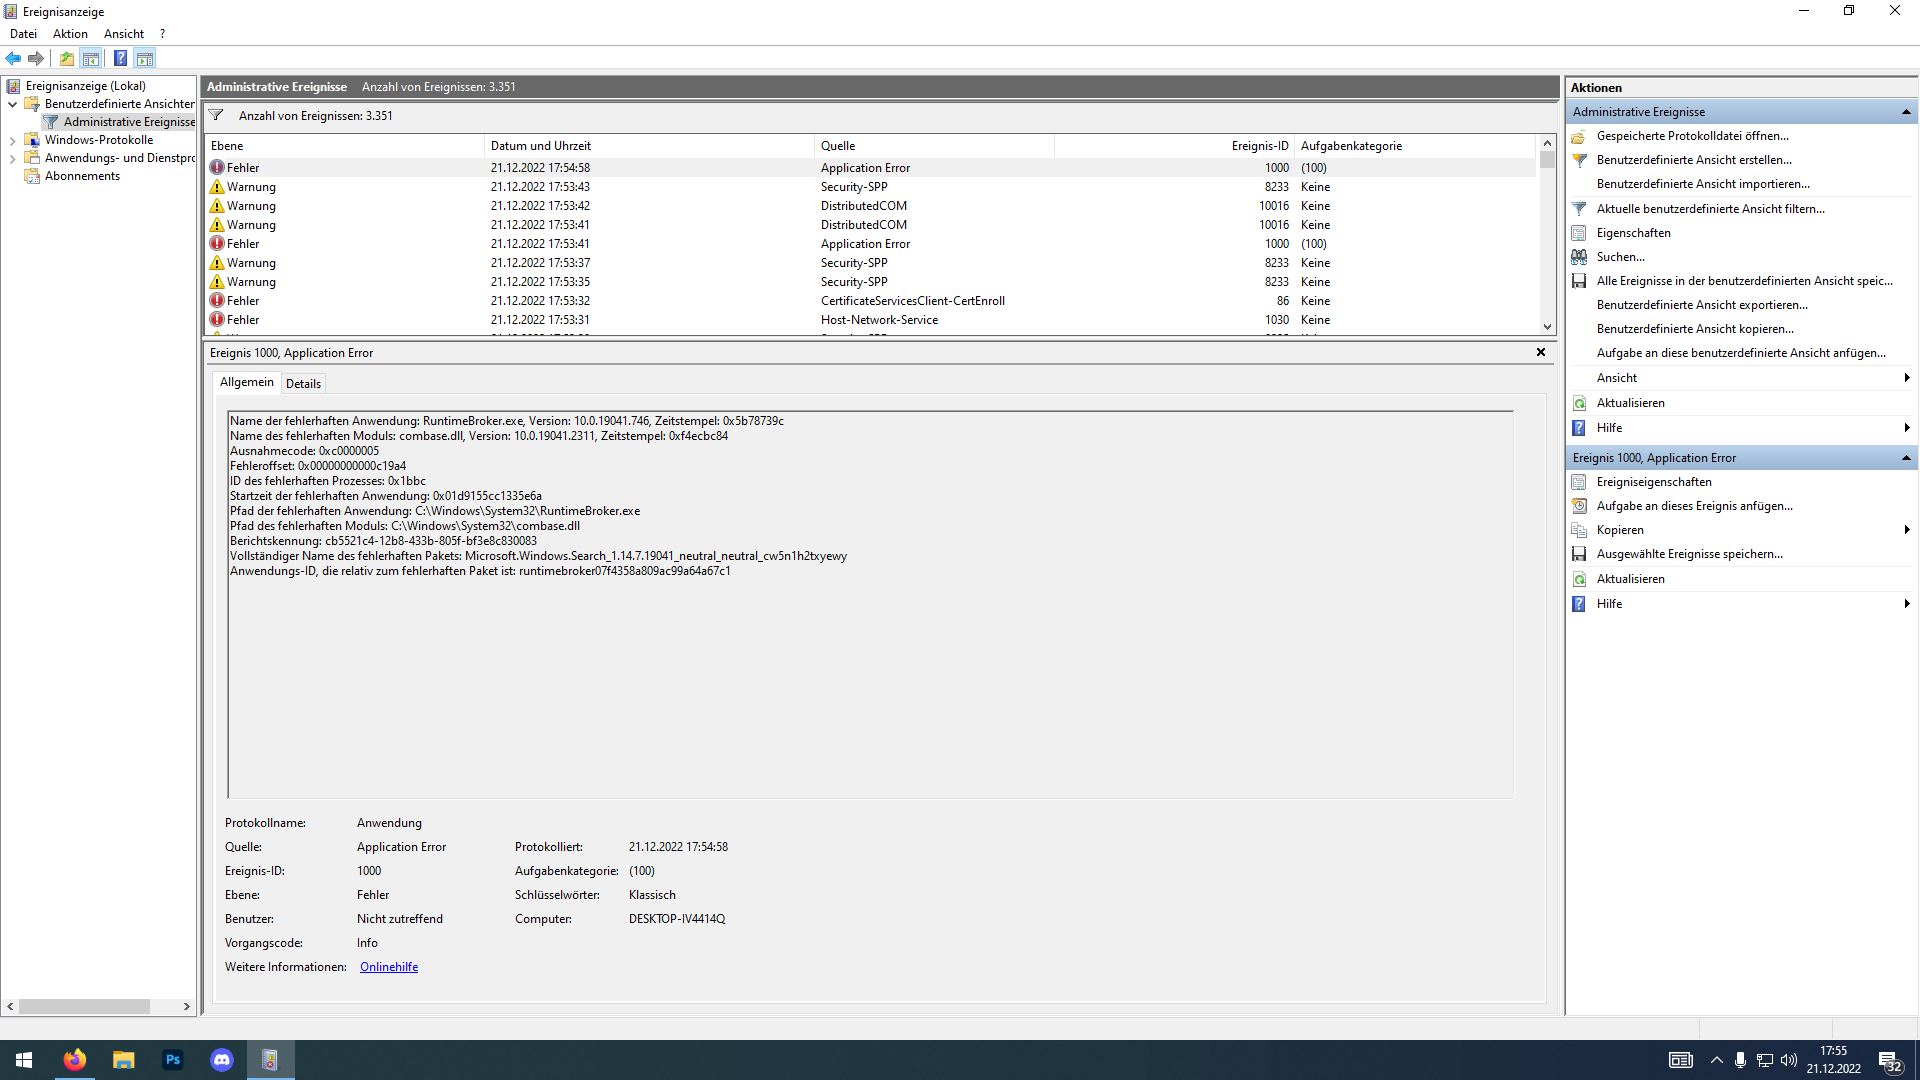
Task: Click Benutzerdefinierte Ansicht erstellen action
Action: coord(1693,160)
